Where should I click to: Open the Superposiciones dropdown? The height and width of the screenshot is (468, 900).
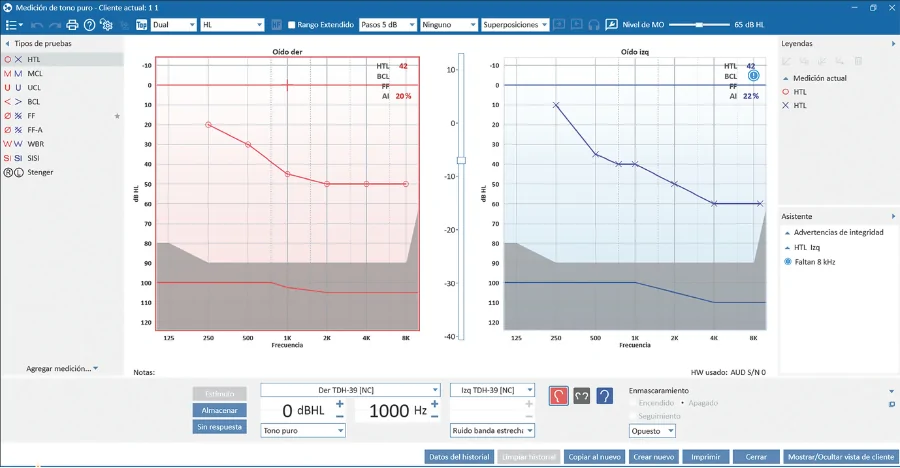(x=514, y=24)
